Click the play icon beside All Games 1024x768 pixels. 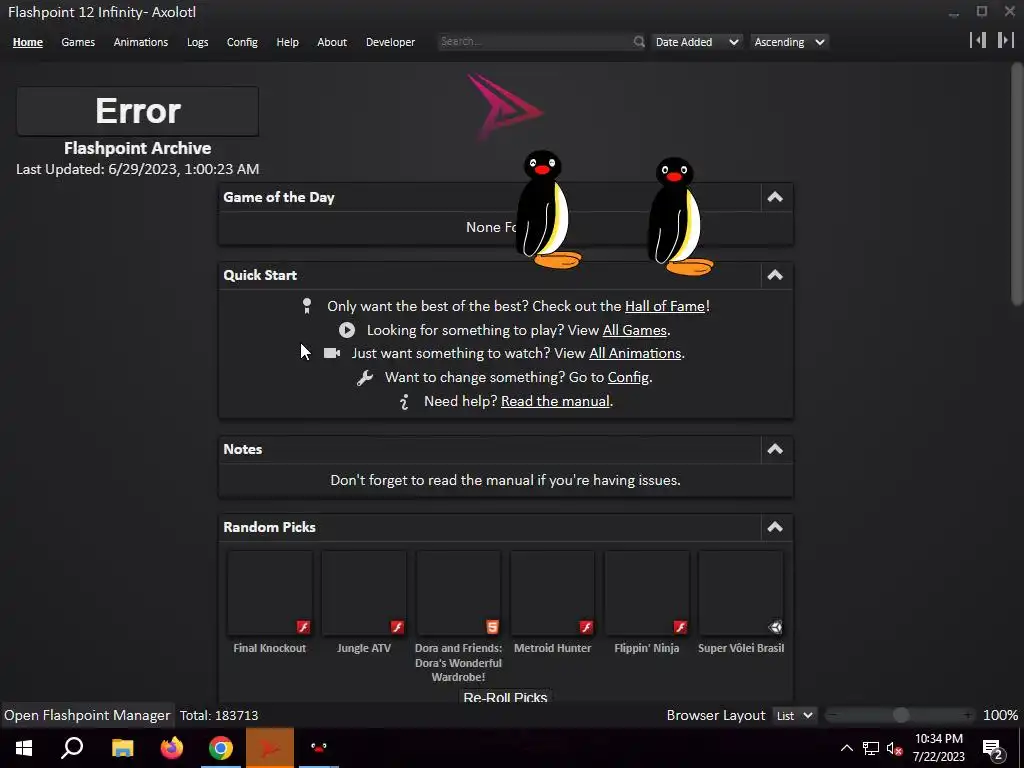[347, 330]
